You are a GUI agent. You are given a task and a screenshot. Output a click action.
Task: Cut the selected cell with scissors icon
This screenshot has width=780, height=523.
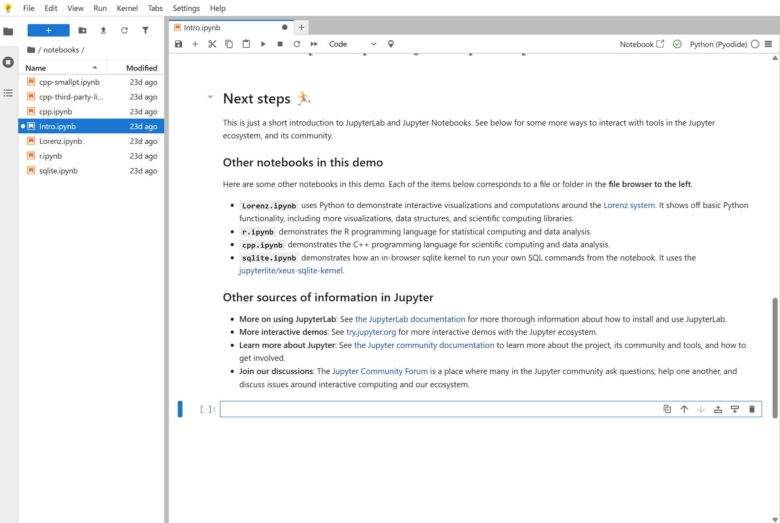tap(212, 44)
